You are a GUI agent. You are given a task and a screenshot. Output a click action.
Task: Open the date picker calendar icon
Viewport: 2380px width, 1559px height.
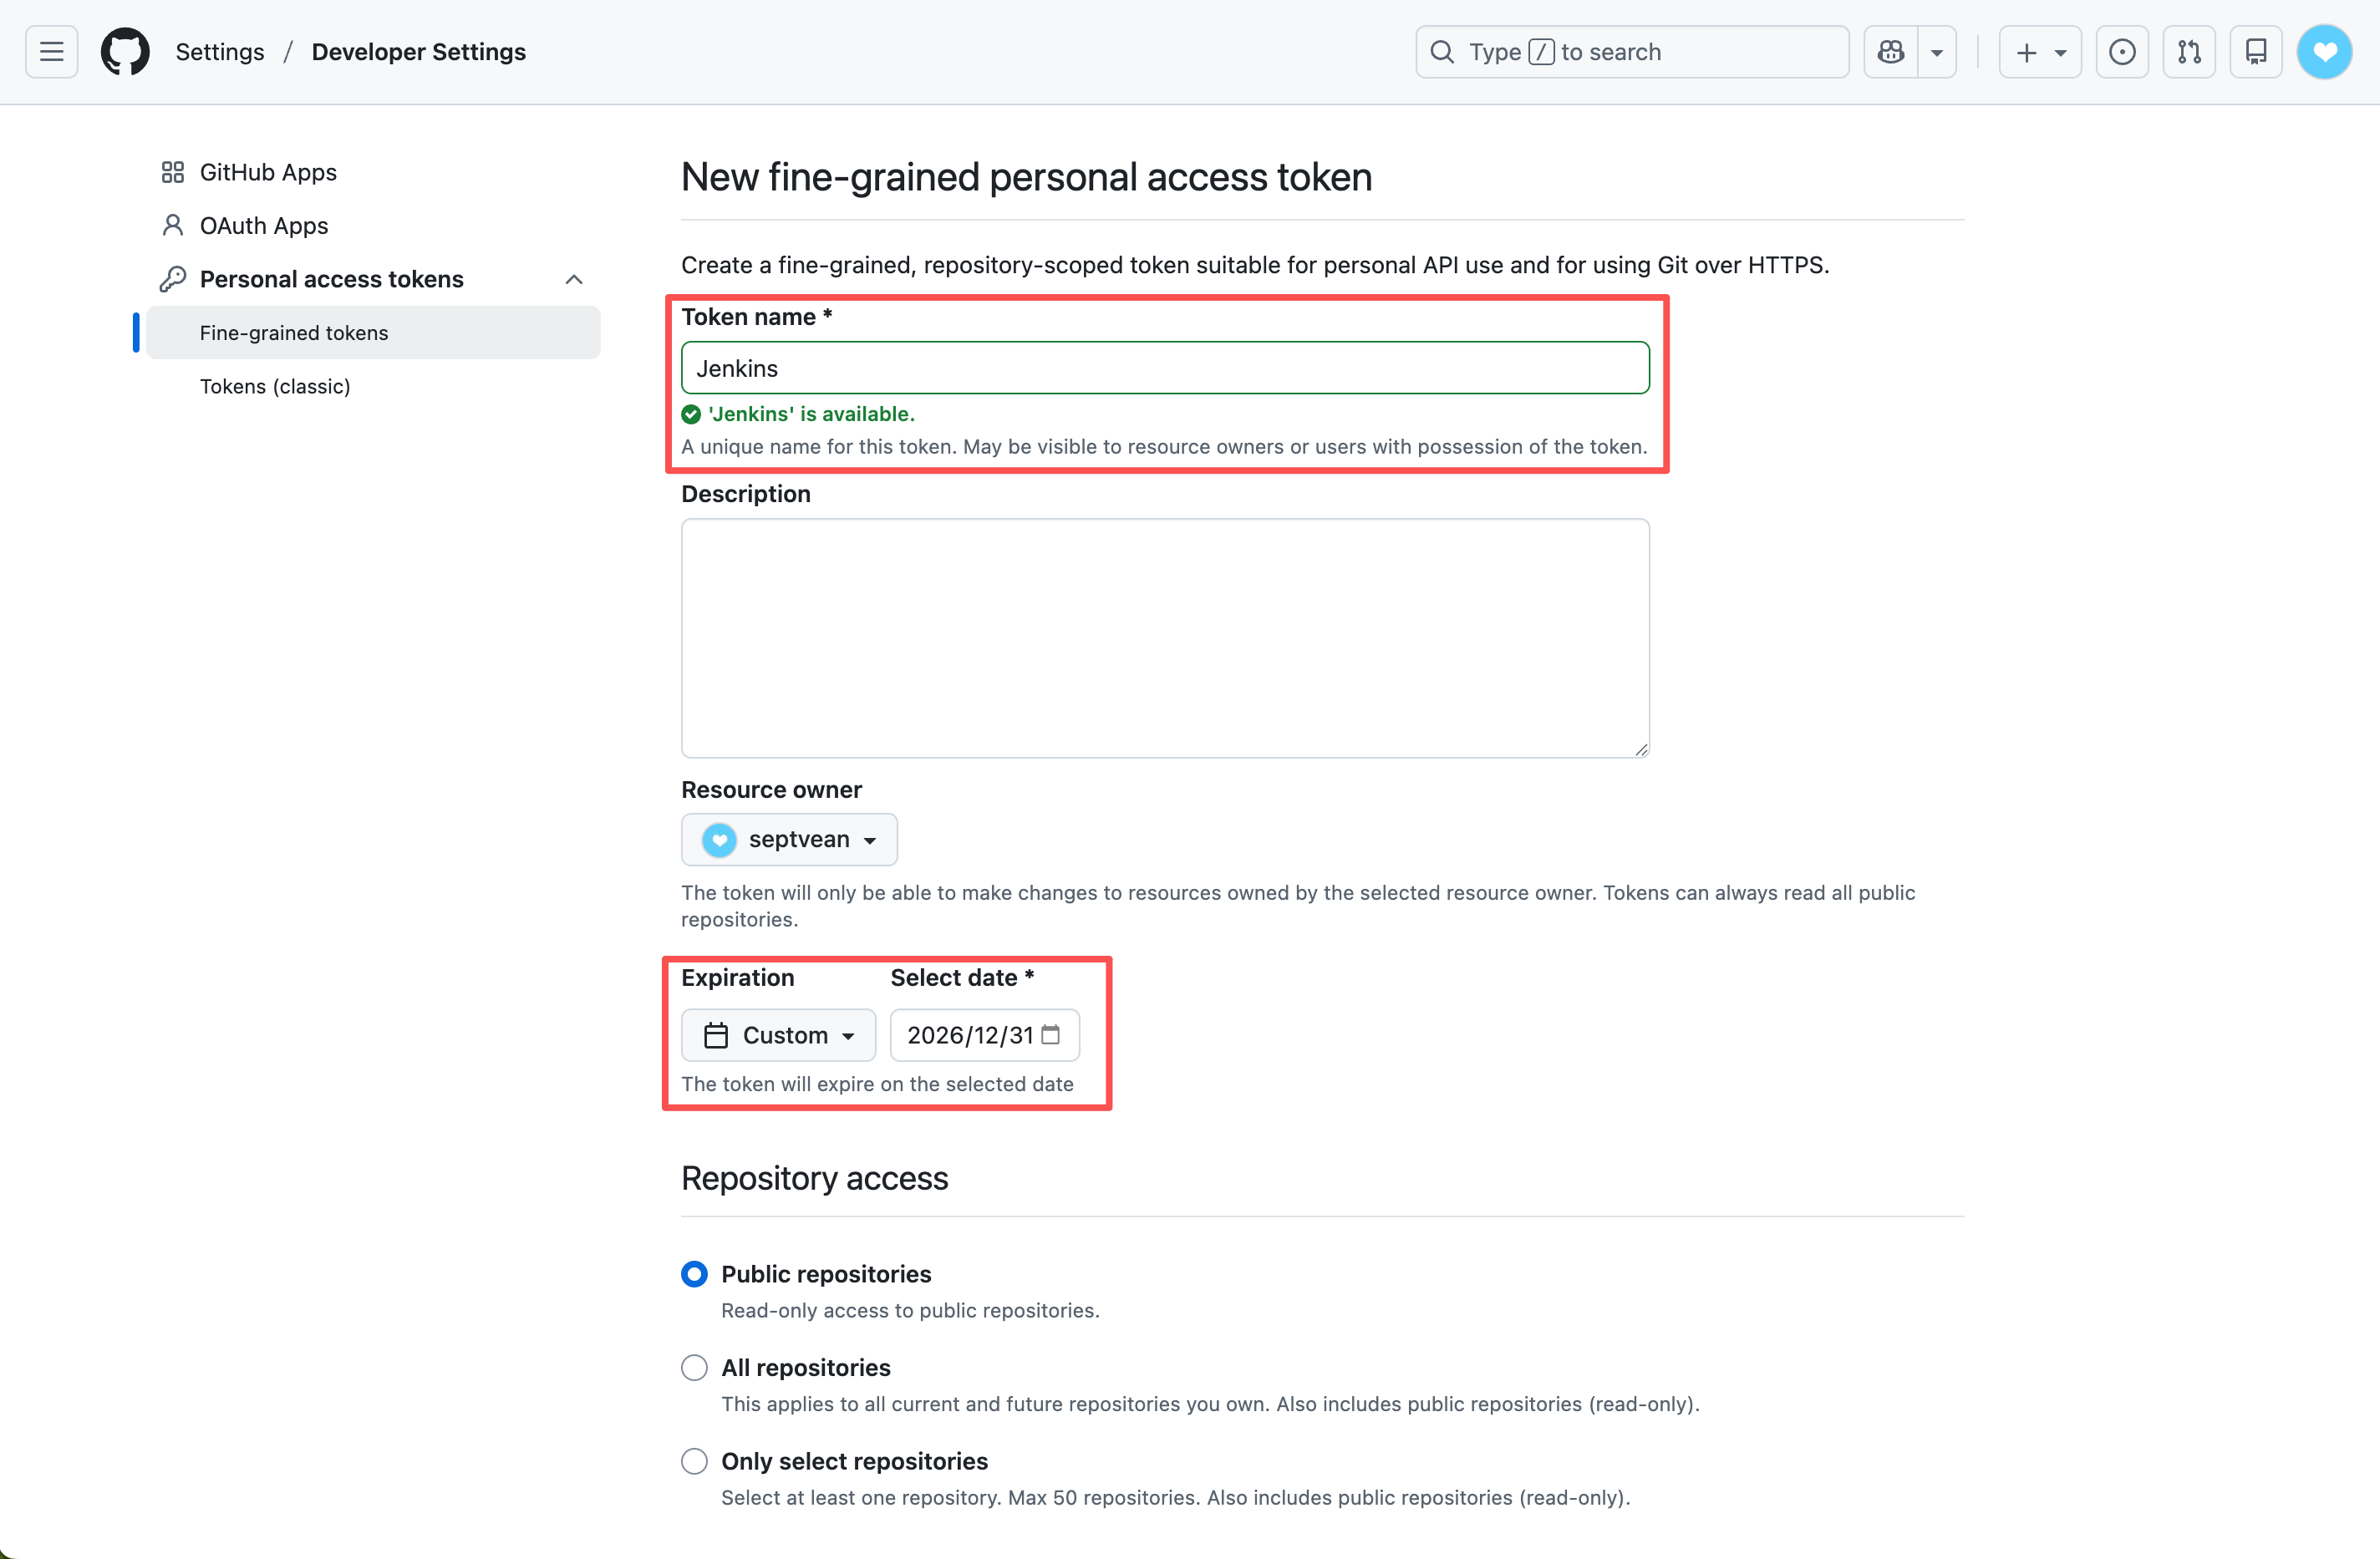[1050, 1034]
